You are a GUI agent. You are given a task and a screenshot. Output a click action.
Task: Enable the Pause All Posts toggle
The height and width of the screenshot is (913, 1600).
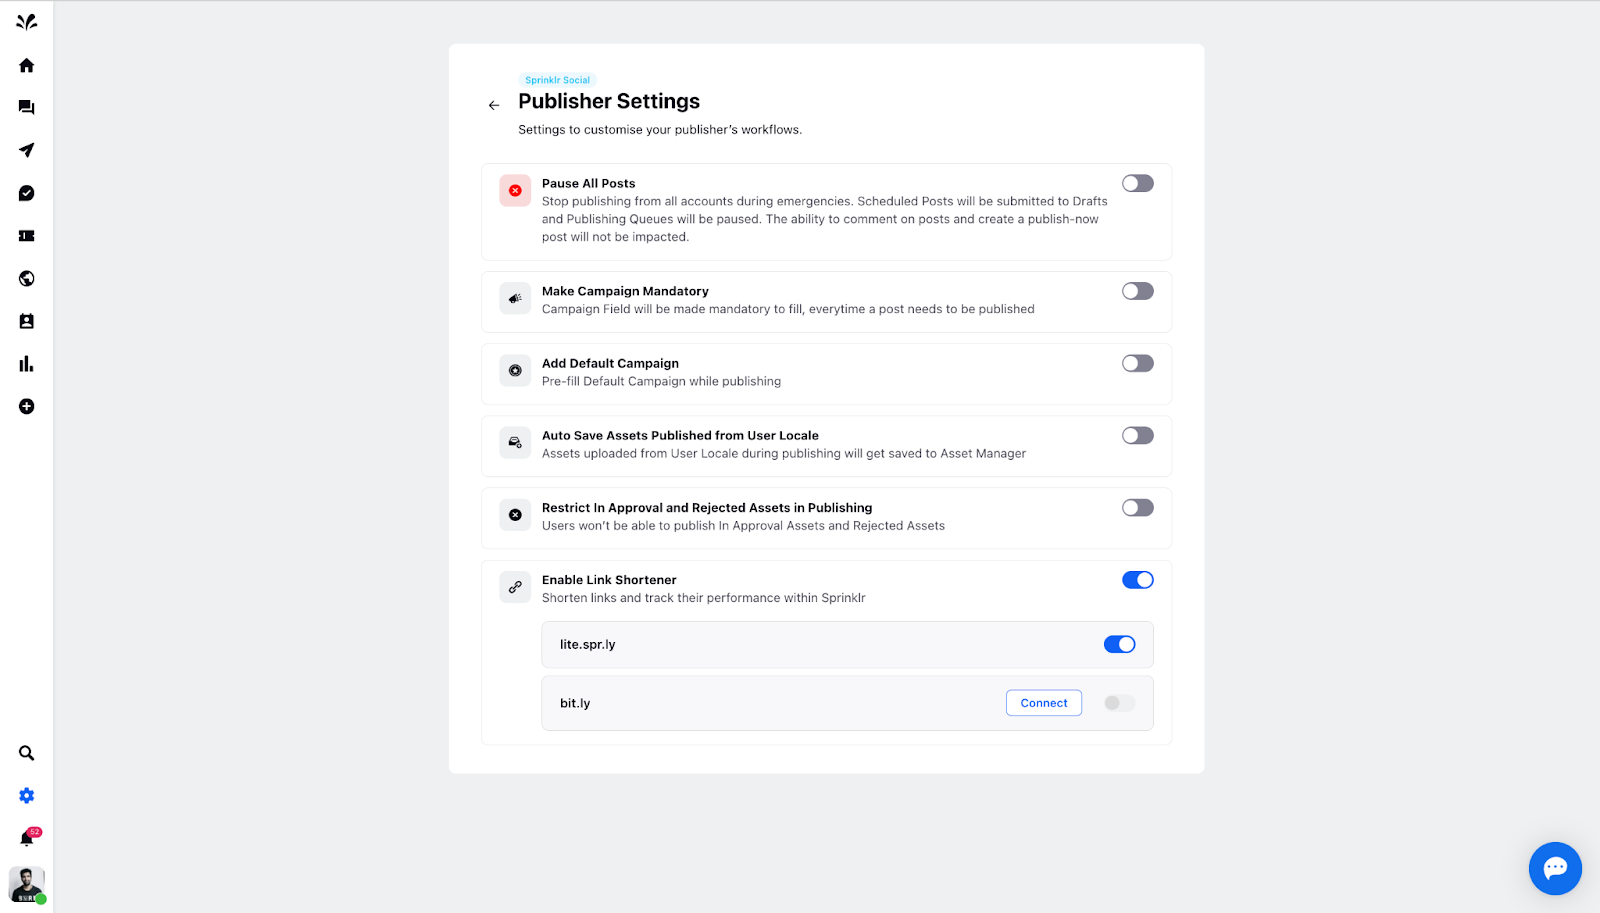point(1138,183)
